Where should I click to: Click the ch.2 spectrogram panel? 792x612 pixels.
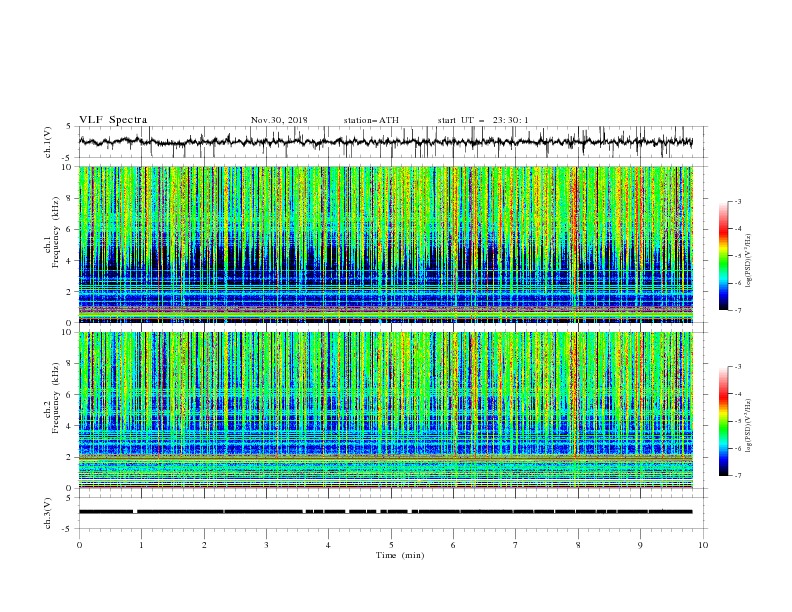(x=386, y=410)
